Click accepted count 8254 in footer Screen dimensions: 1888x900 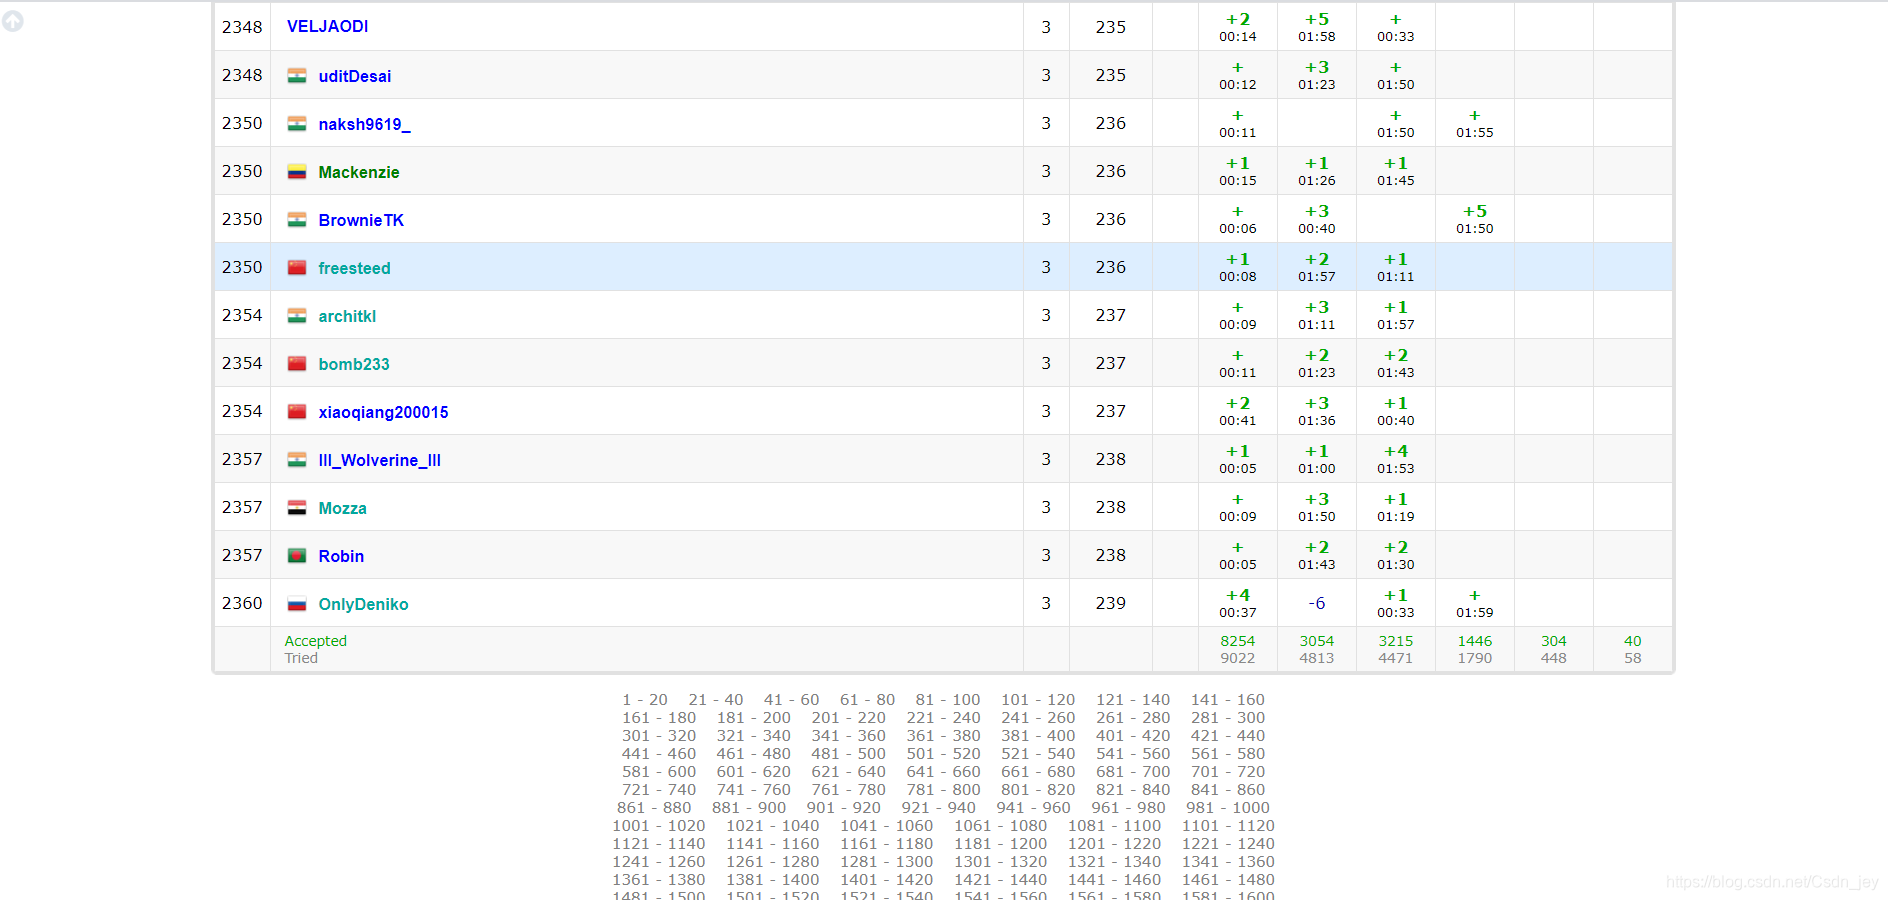tap(1237, 641)
